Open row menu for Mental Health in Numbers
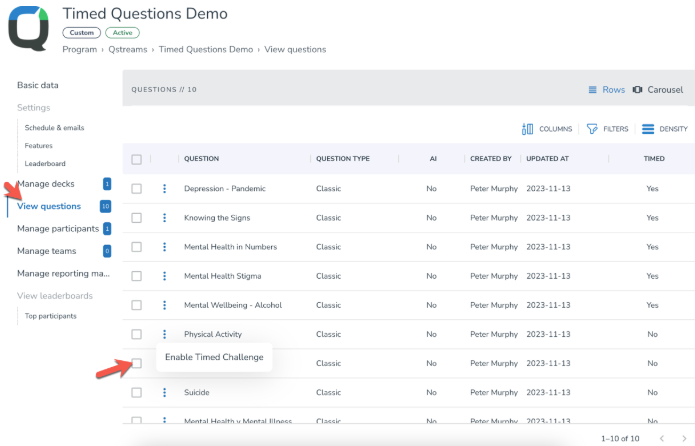Image resolution: width=695 pixels, height=446 pixels. pyautogui.click(x=164, y=247)
